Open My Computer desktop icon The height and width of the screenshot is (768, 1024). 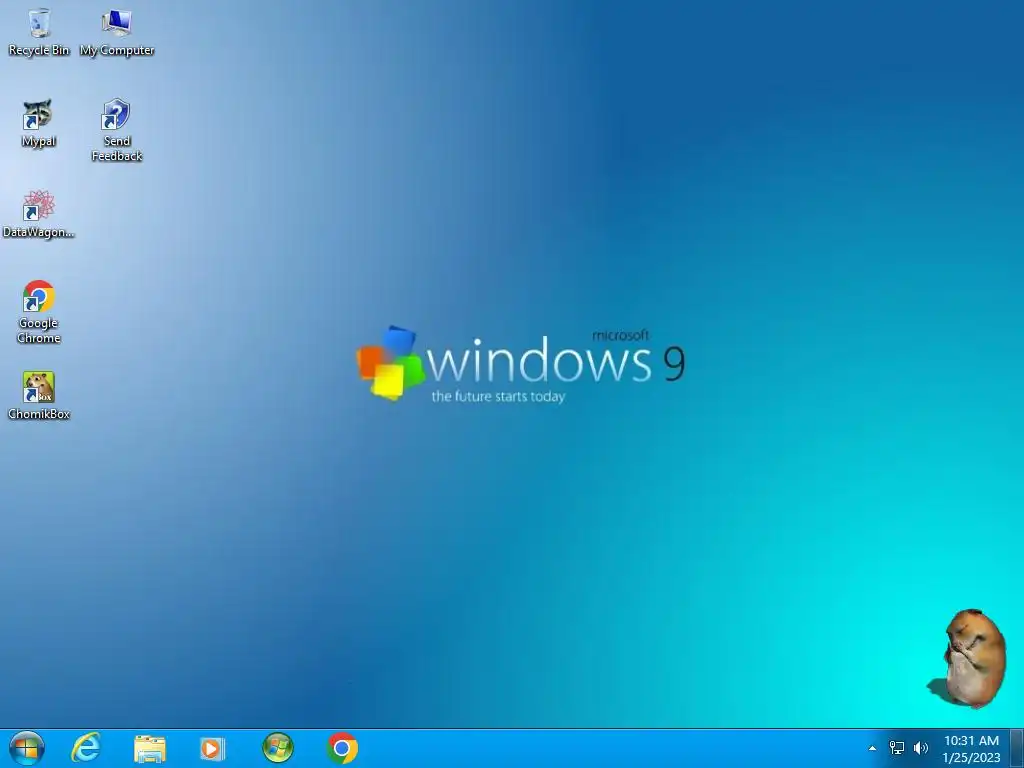(117, 32)
